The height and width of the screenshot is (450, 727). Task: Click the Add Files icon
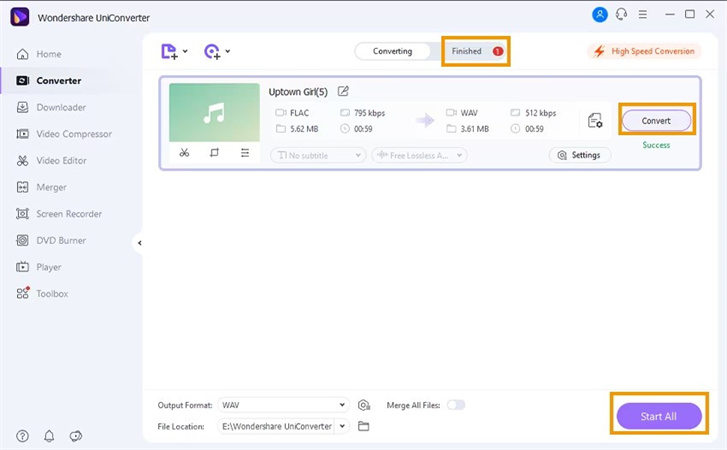(169, 51)
